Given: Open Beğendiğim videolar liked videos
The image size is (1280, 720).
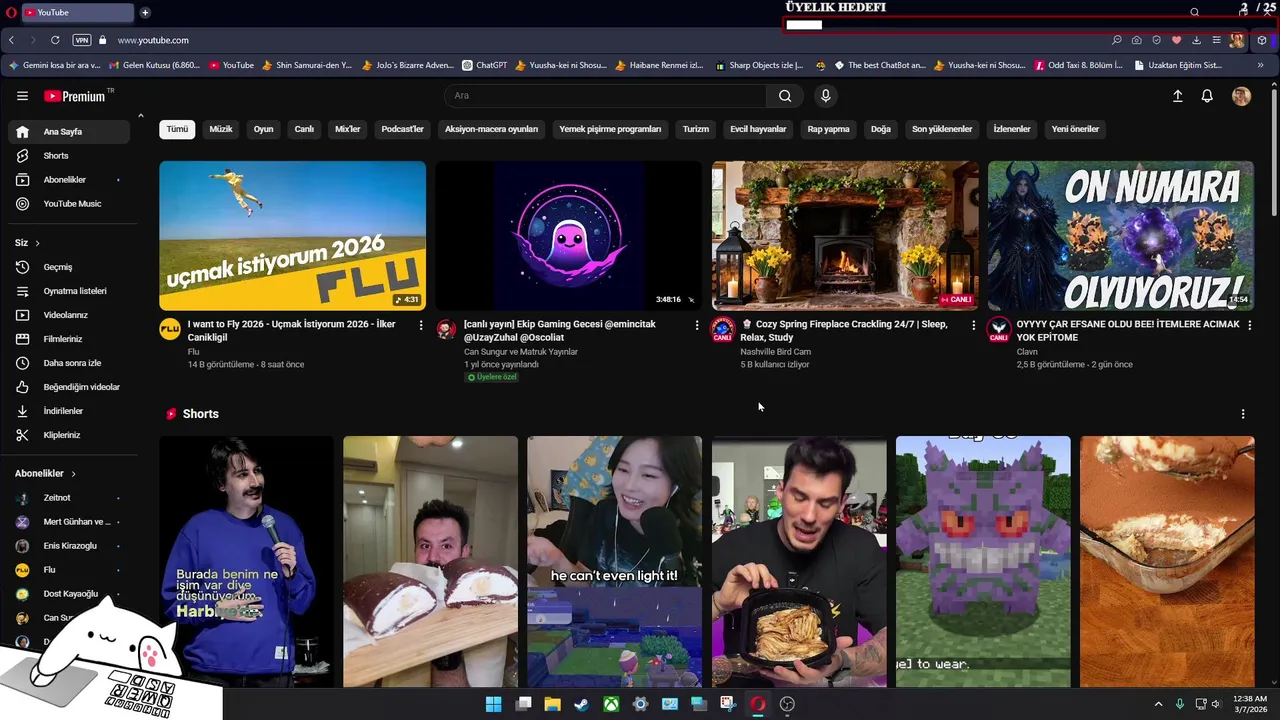Looking at the screenshot, I should click(x=69, y=387).
